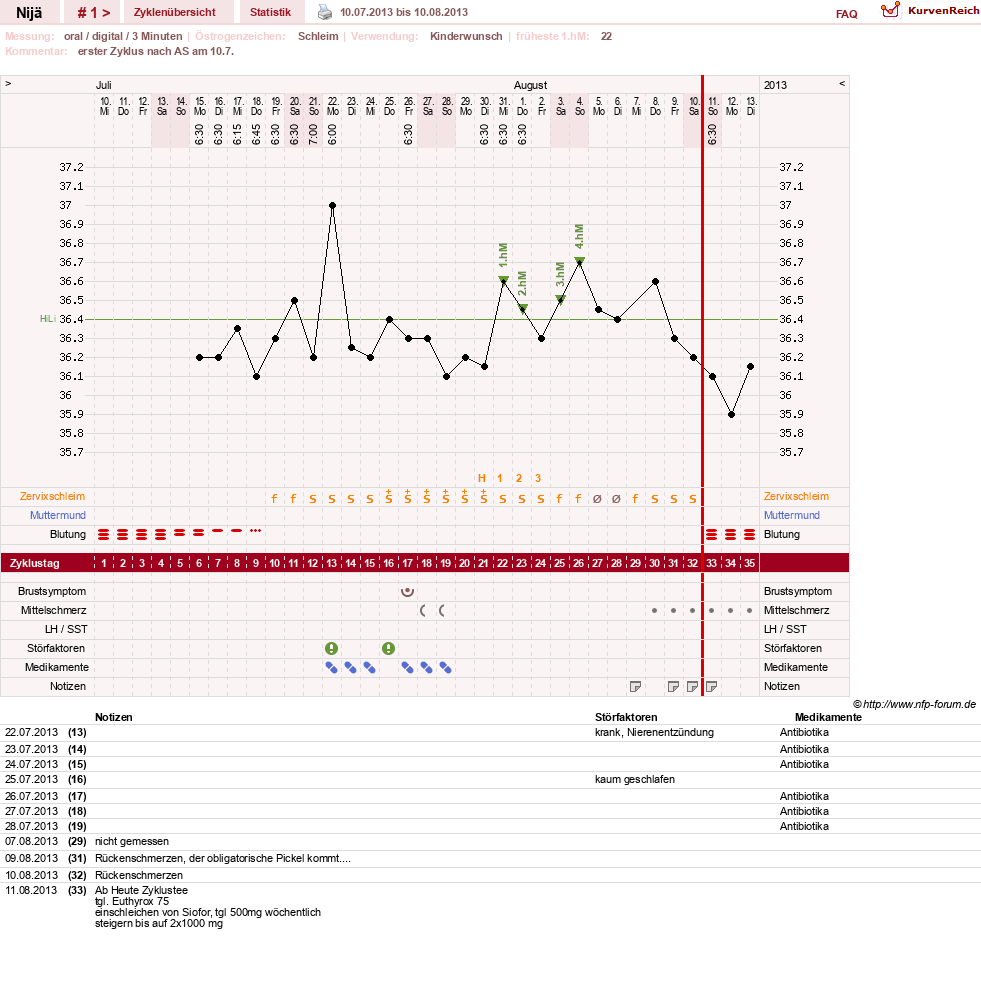Viewport: 981px width, 999px height.
Task: Click the Muttermund label on the right side
Action: [x=792, y=515]
